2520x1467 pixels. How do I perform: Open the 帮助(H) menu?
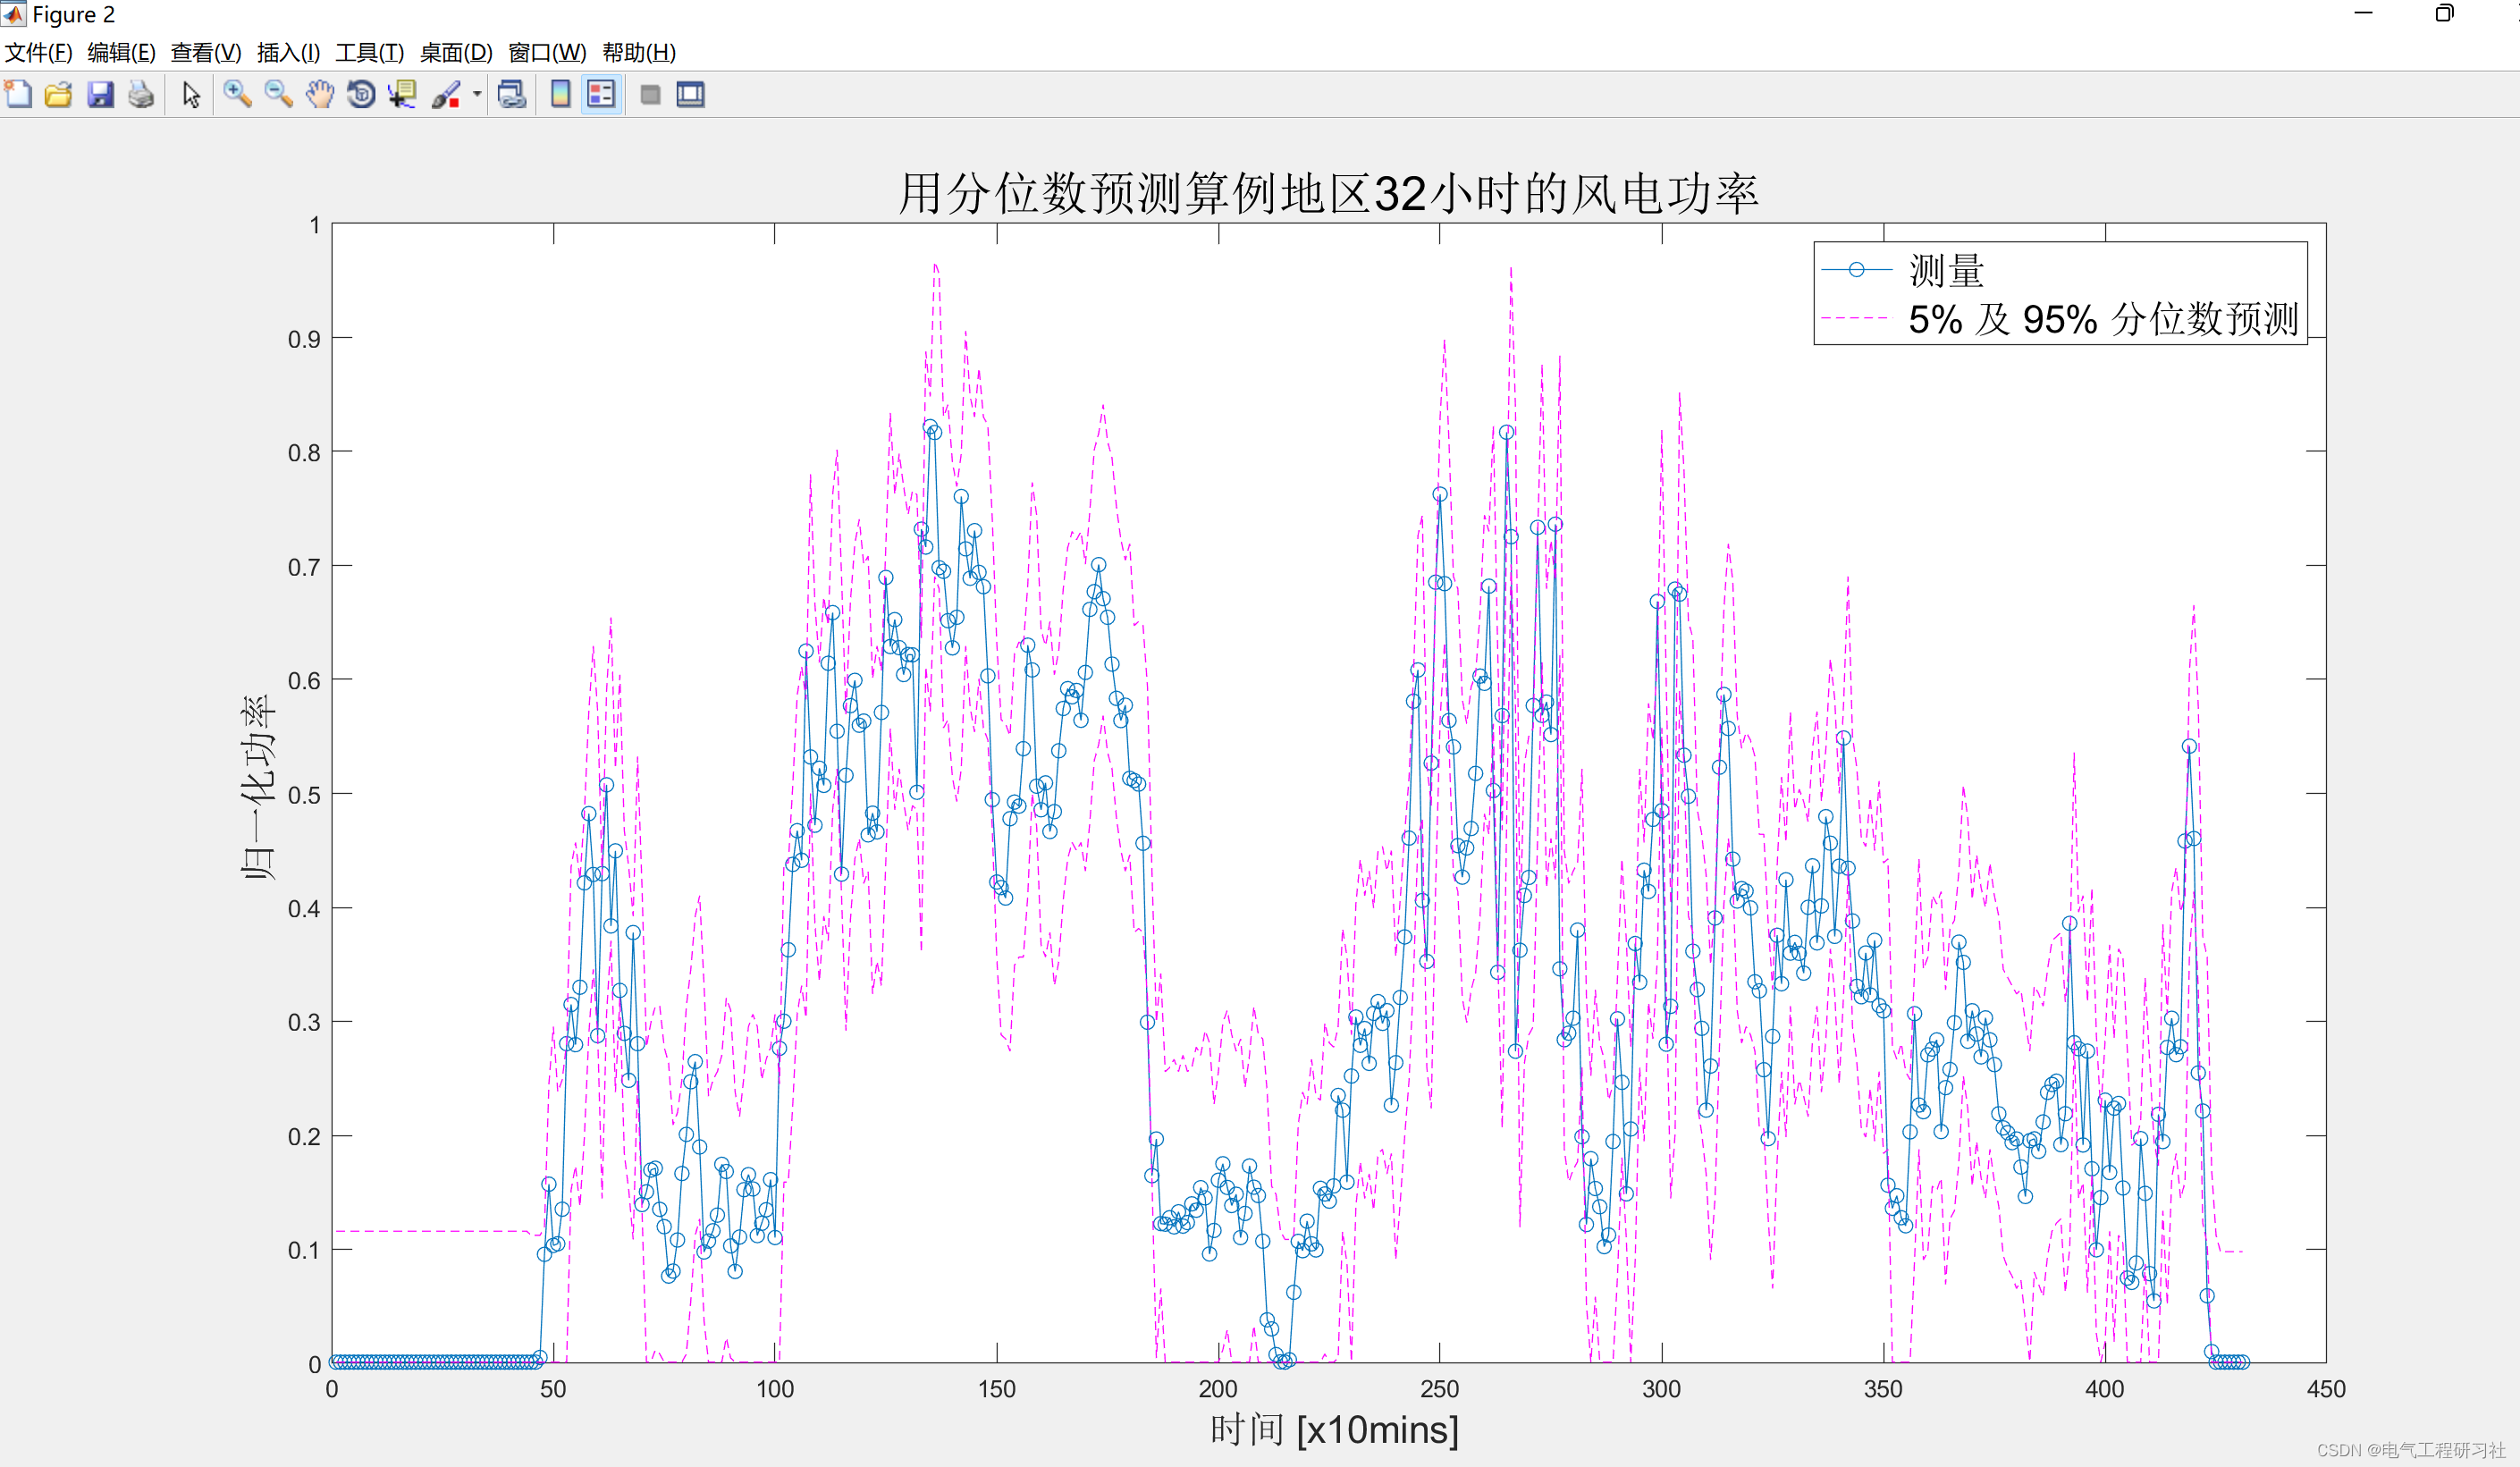639,52
